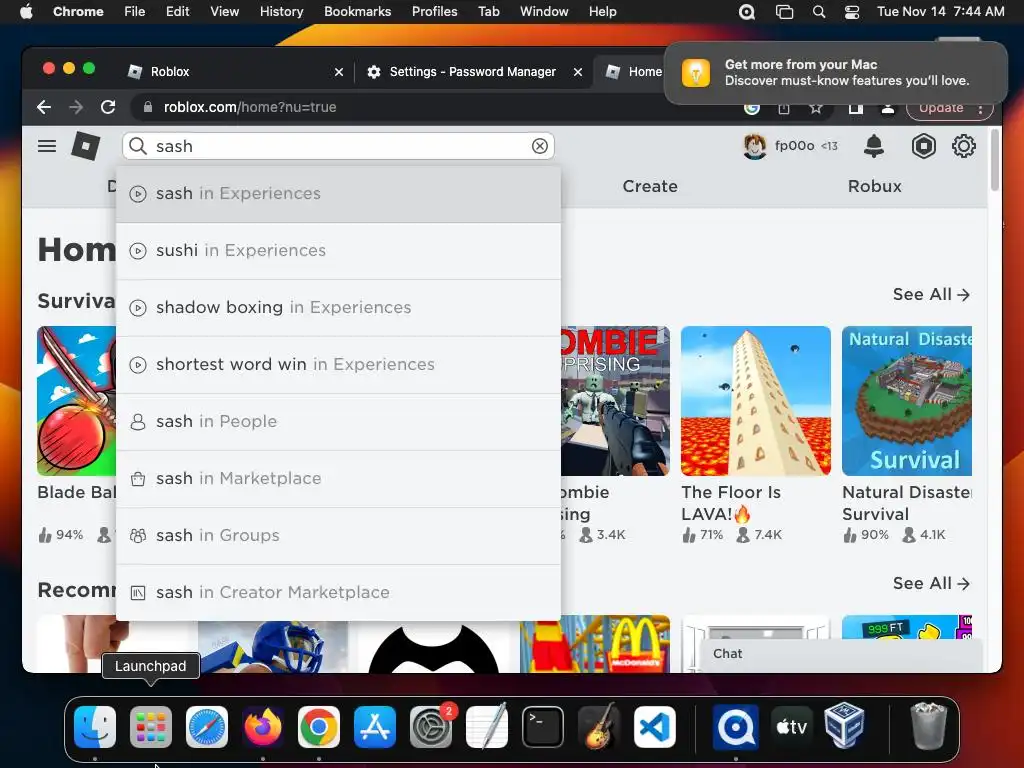The width and height of the screenshot is (1024, 768).
Task: Click the Chrome Update button
Action: (941, 108)
